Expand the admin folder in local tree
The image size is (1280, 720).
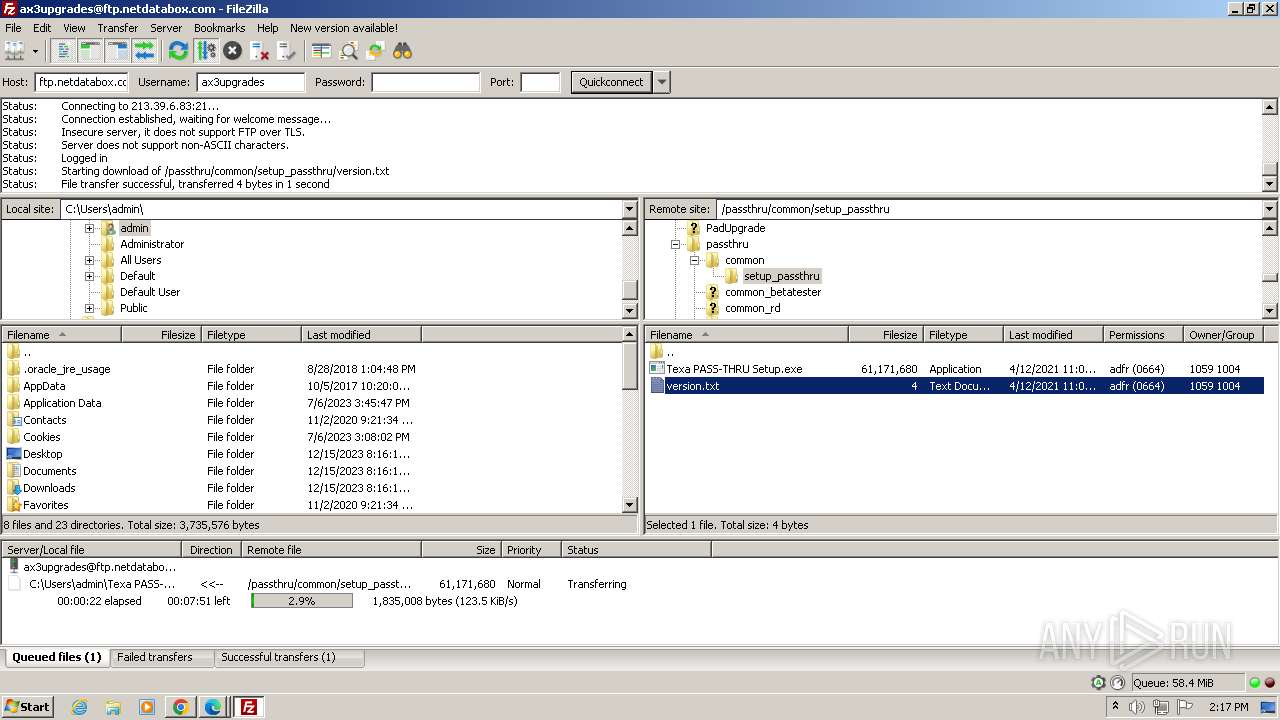tap(89, 228)
